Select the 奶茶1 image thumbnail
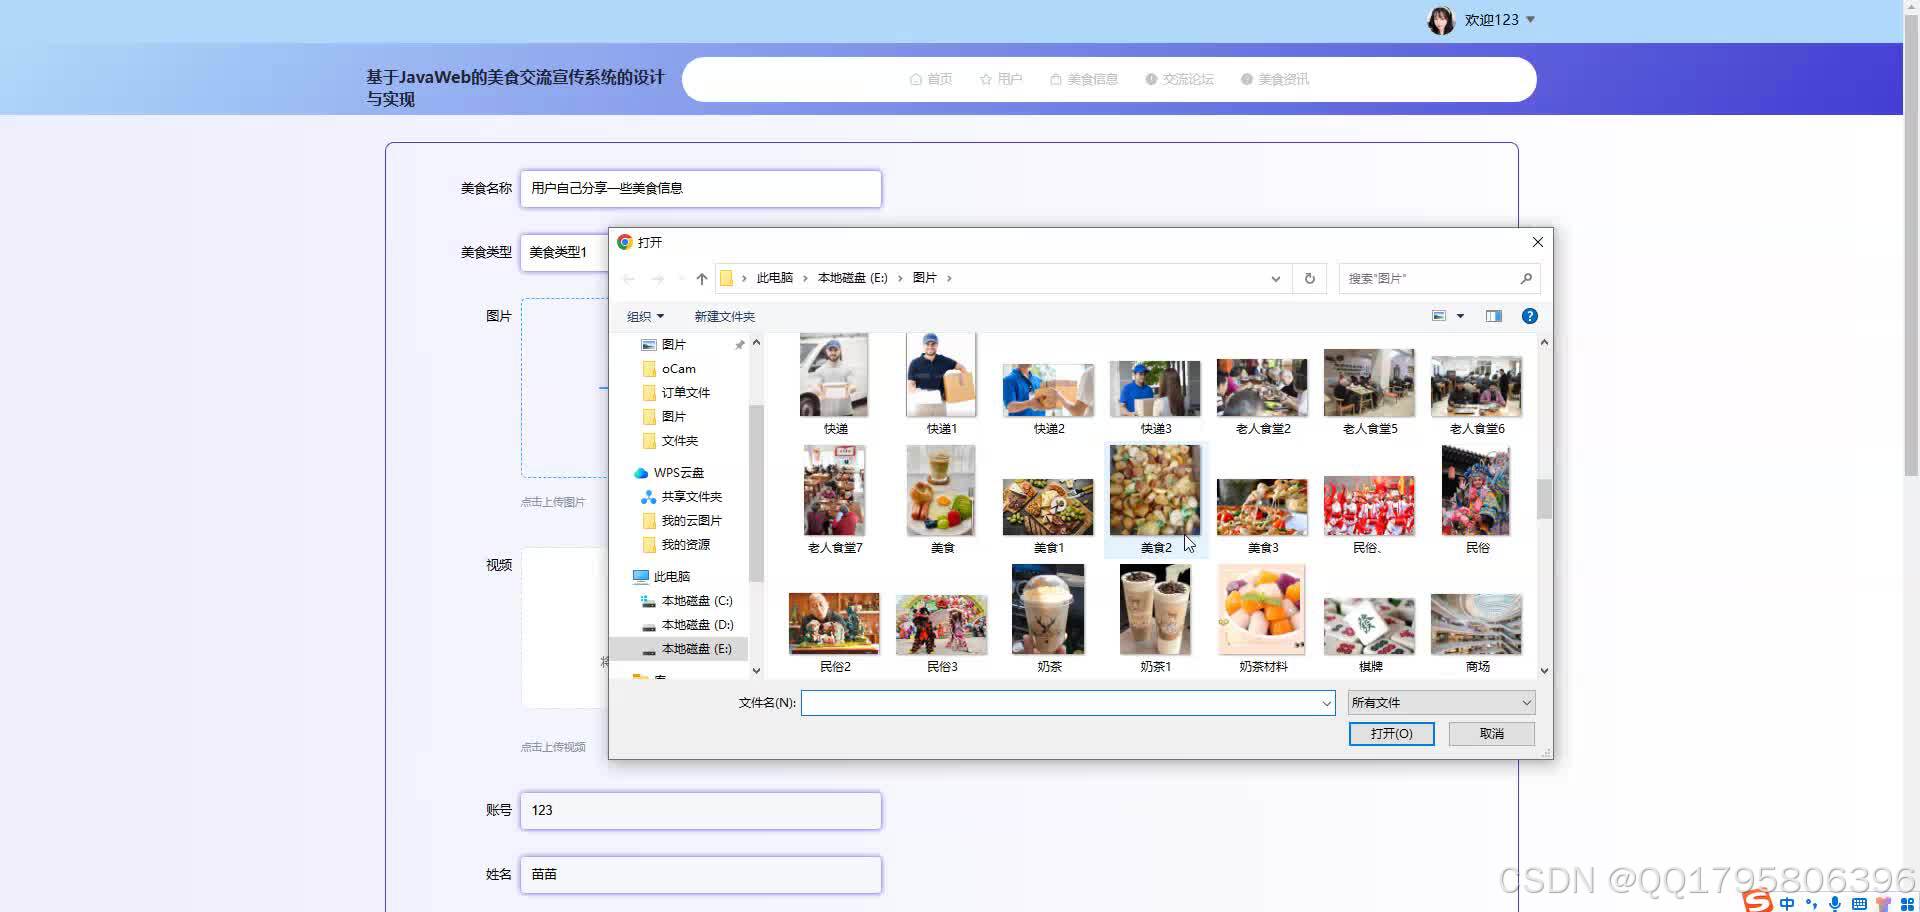1920x912 pixels. pyautogui.click(x=1154, y=610)
